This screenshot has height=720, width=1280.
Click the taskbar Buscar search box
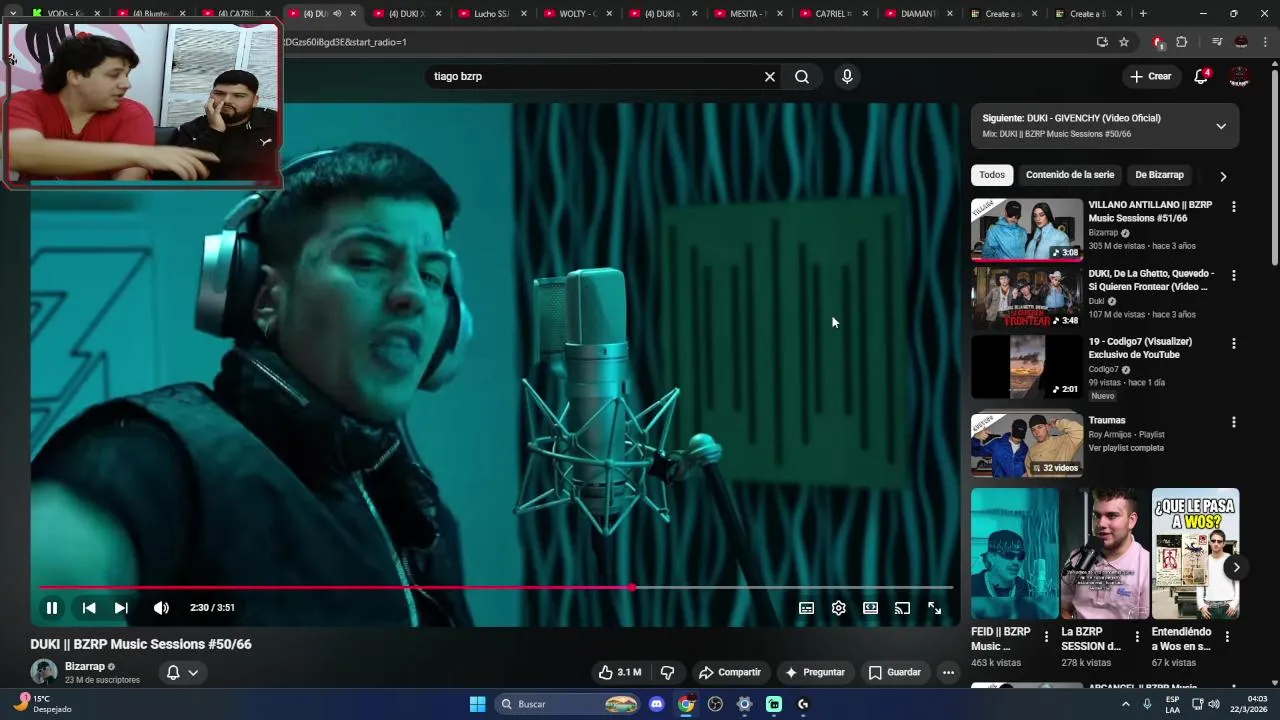(x=569, y=704)
